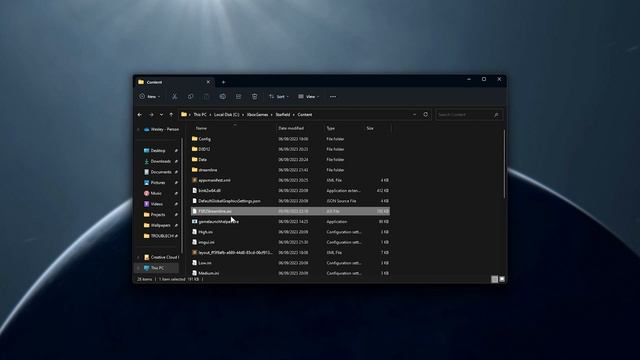Select the Low.ini file
640x360 pixels.
click(x=290, y=263)
